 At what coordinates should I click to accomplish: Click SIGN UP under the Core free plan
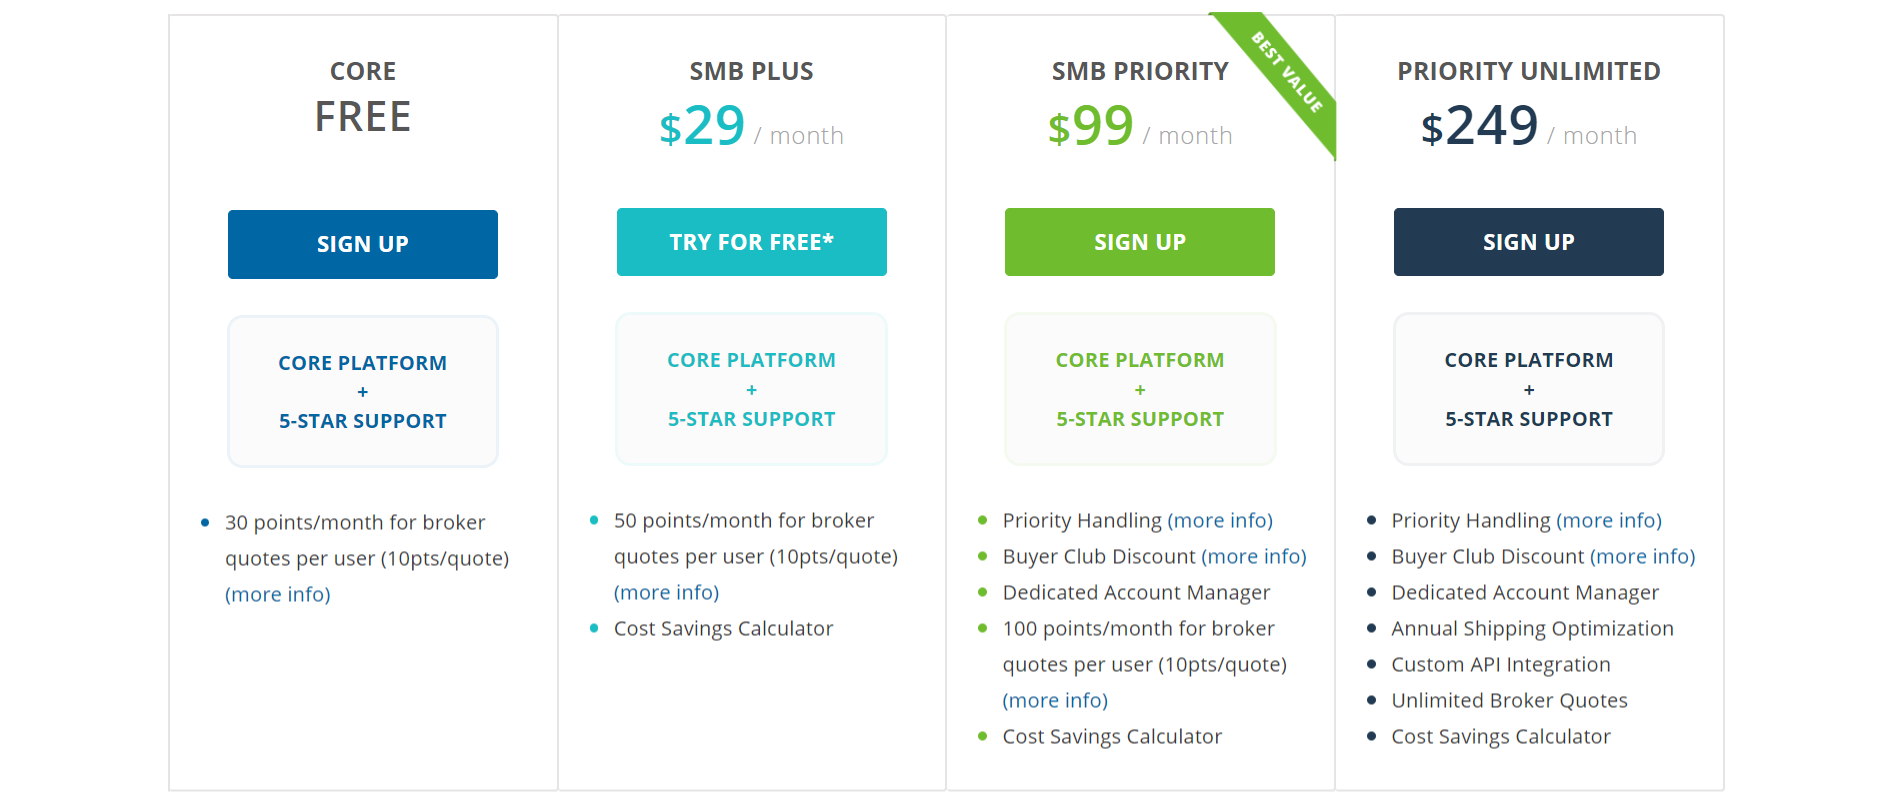[x=362, y=244]
